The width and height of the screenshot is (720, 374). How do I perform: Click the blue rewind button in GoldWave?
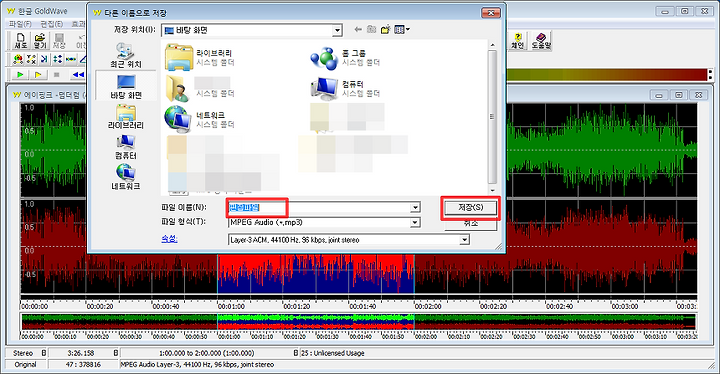78,74
